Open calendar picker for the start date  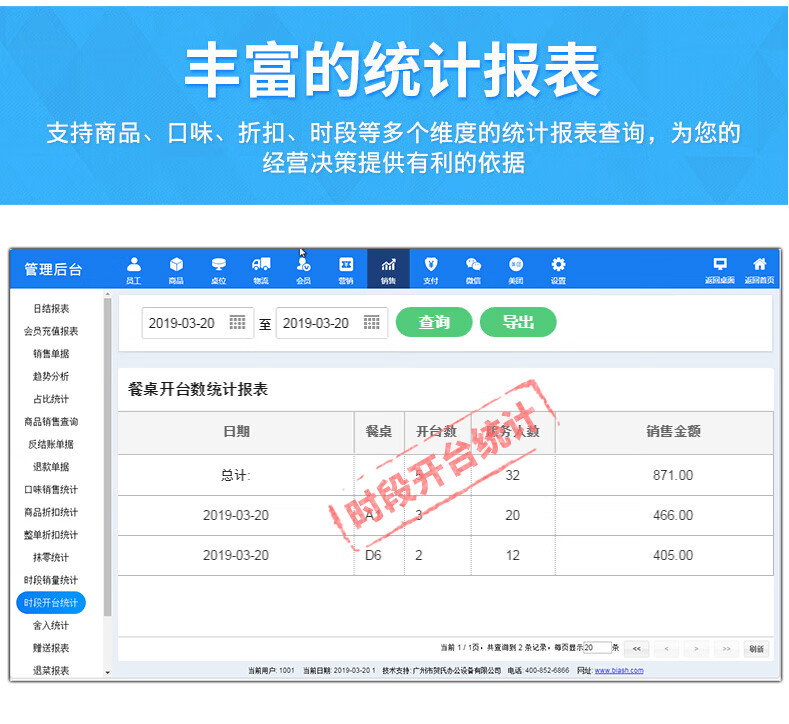point(237,322)
